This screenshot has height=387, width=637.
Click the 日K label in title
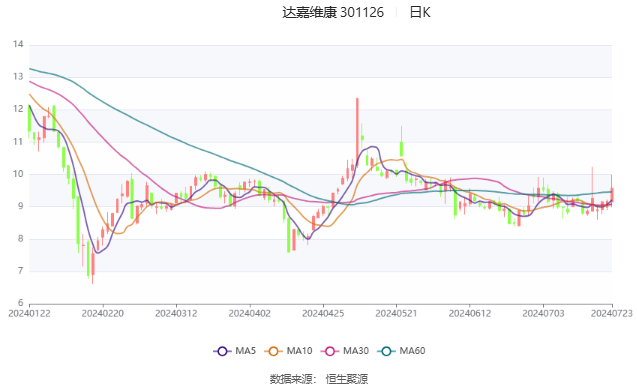click(x=420, y=12)
